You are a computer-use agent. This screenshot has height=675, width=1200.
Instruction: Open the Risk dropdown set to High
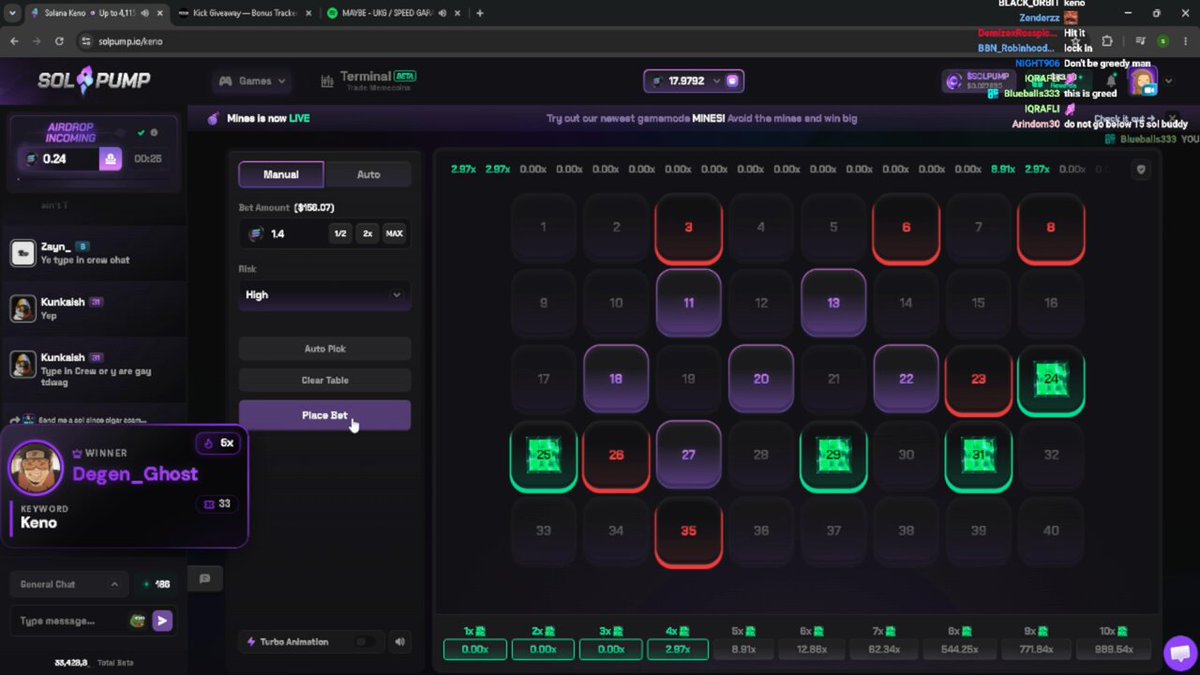[324, 295]
